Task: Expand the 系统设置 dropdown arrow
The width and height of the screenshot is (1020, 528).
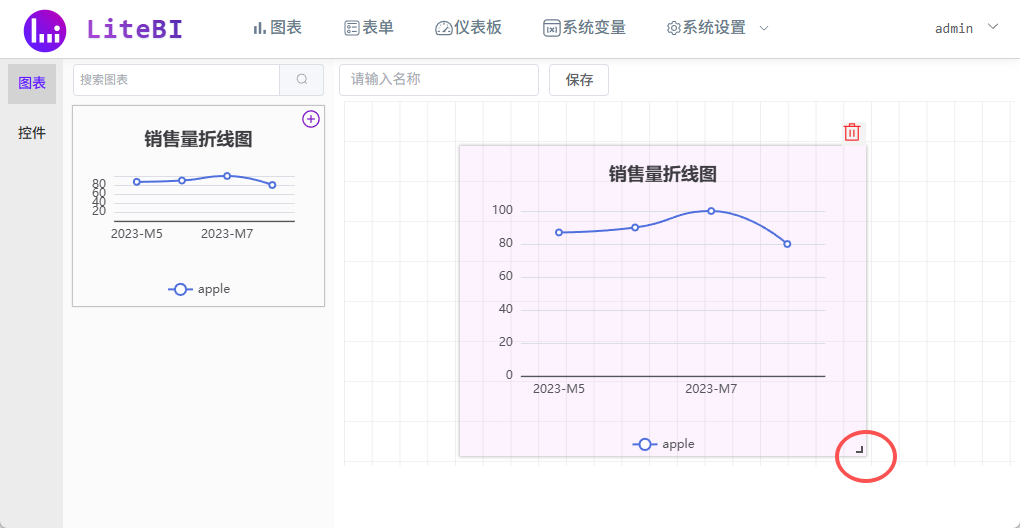Action: coord(764,28)
